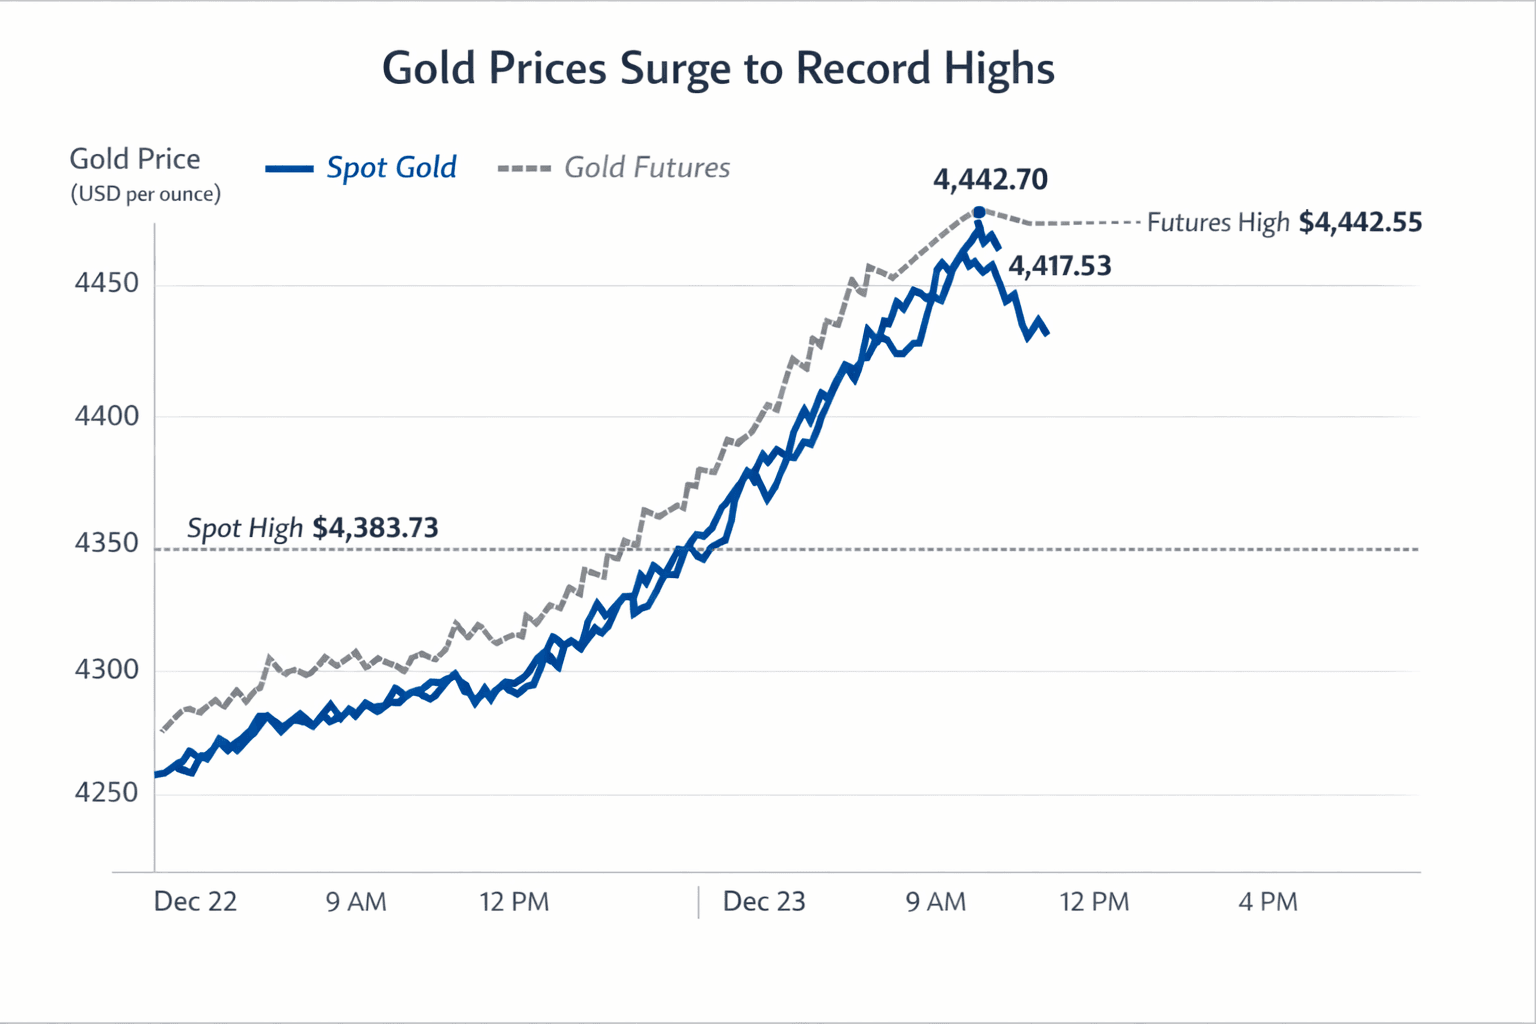Click the 4250 y-axis tick label
This screenshot has height=1024, width=1536.
point(107,793)
